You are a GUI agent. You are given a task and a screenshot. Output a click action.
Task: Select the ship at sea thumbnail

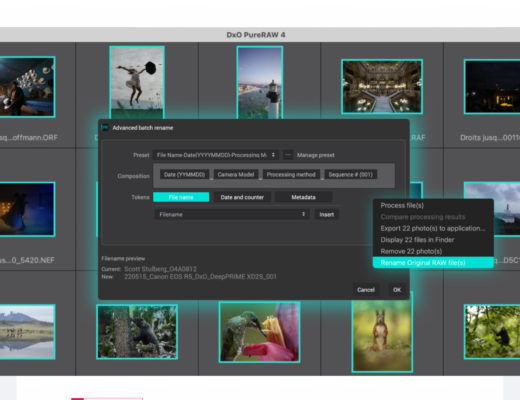pos(507,209)
